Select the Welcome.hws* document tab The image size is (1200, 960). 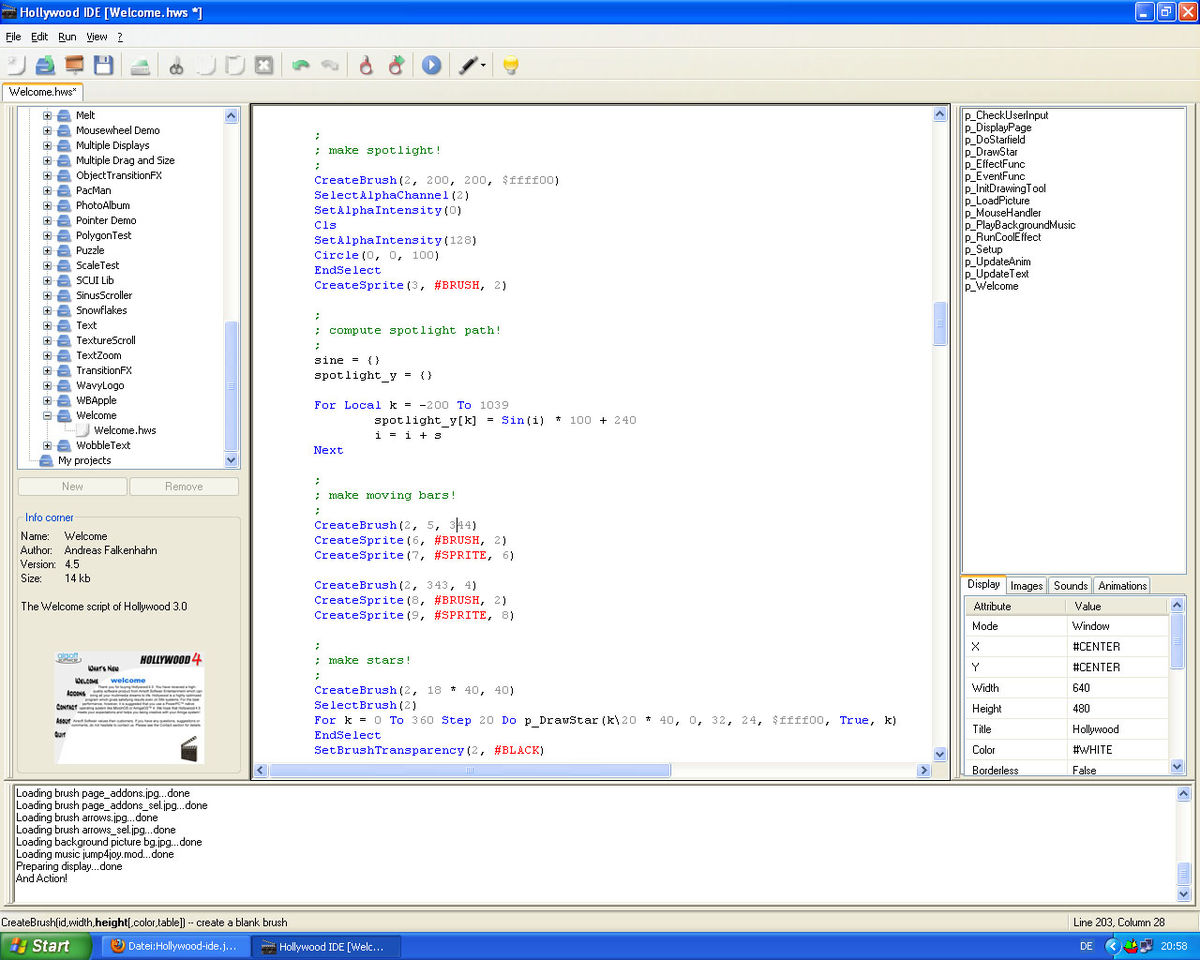(x=43, y=92)
